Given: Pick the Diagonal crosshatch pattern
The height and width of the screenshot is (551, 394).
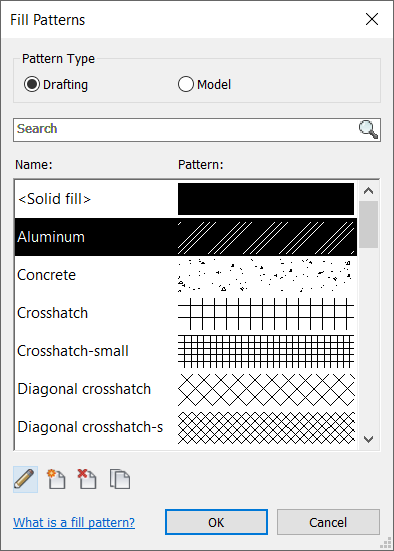Looking at the screenshot, I should click(x=186, y=389).
